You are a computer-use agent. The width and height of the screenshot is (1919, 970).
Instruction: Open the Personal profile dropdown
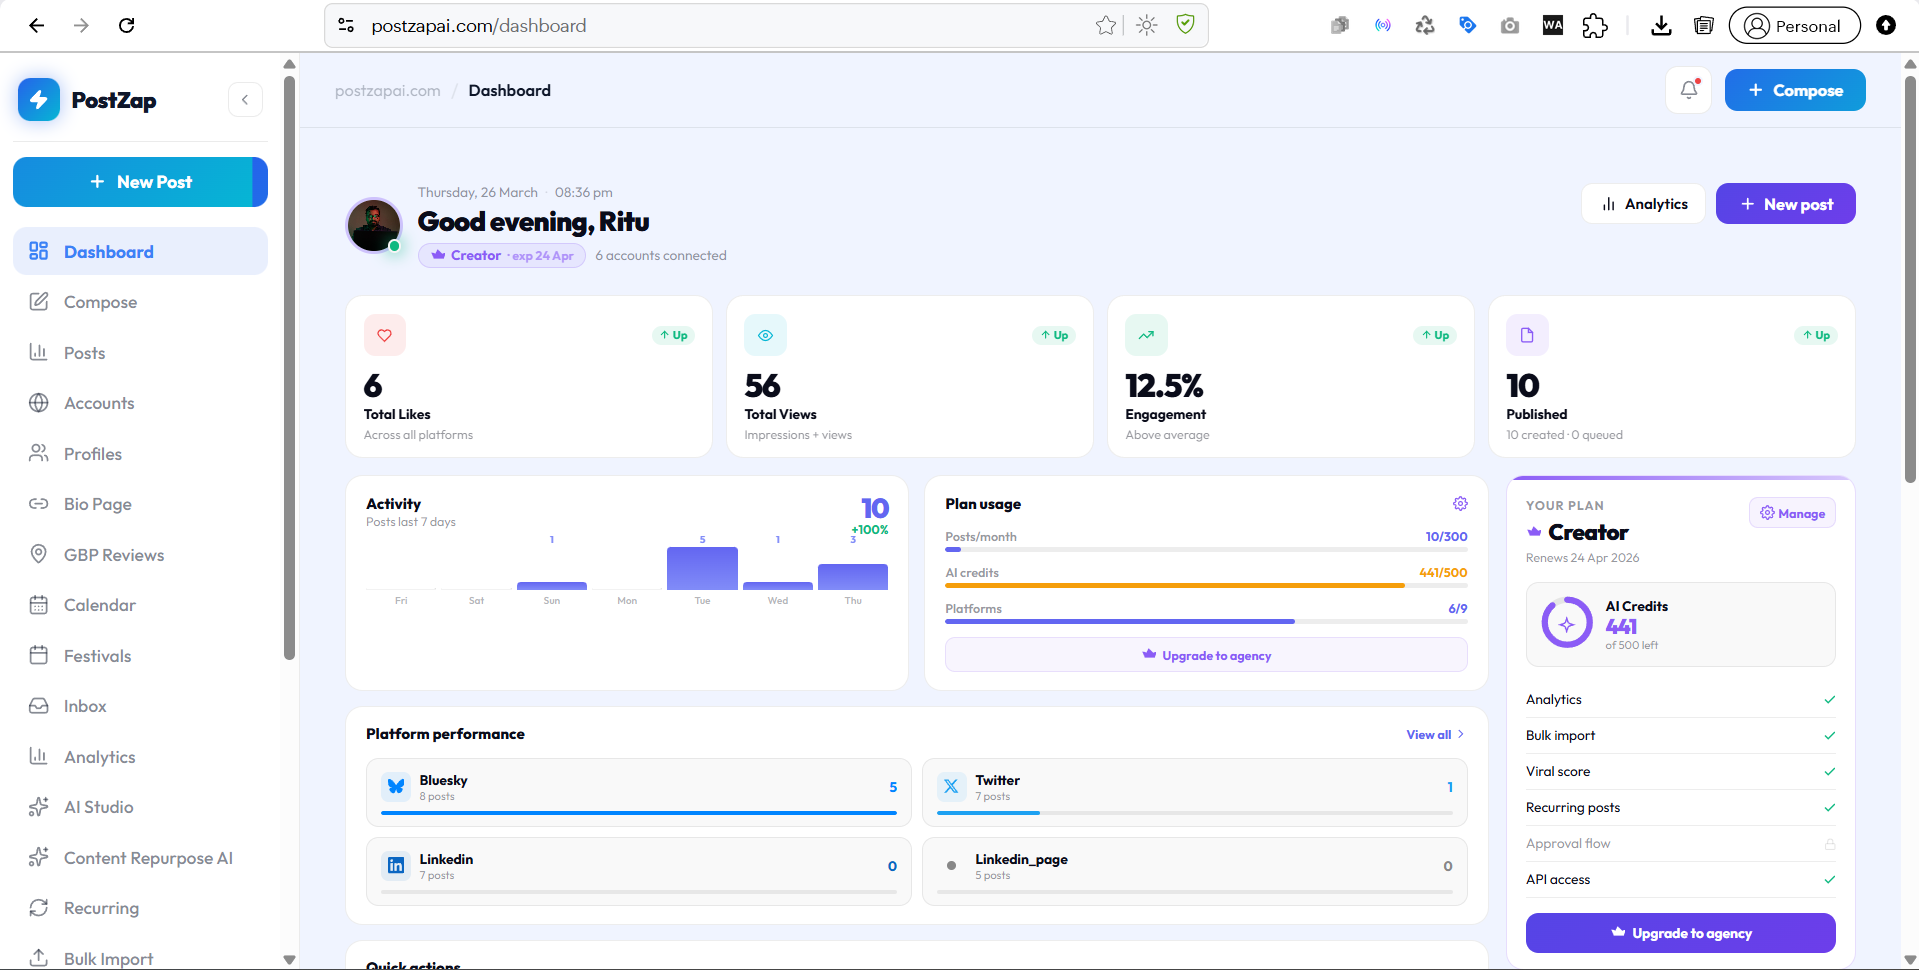click(x=1794, y=26)
